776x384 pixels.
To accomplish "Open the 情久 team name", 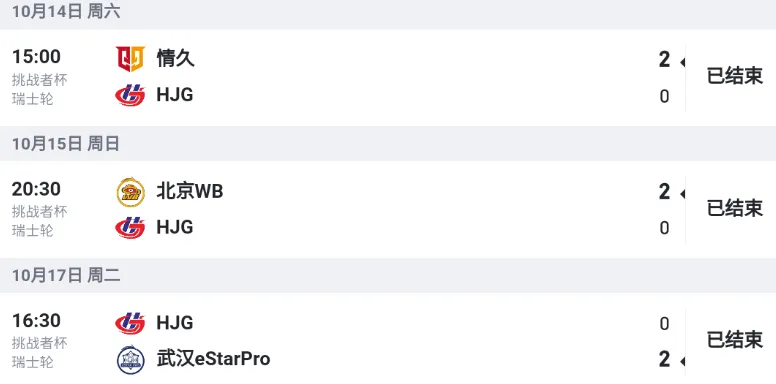I will click(x=176, y=58).
